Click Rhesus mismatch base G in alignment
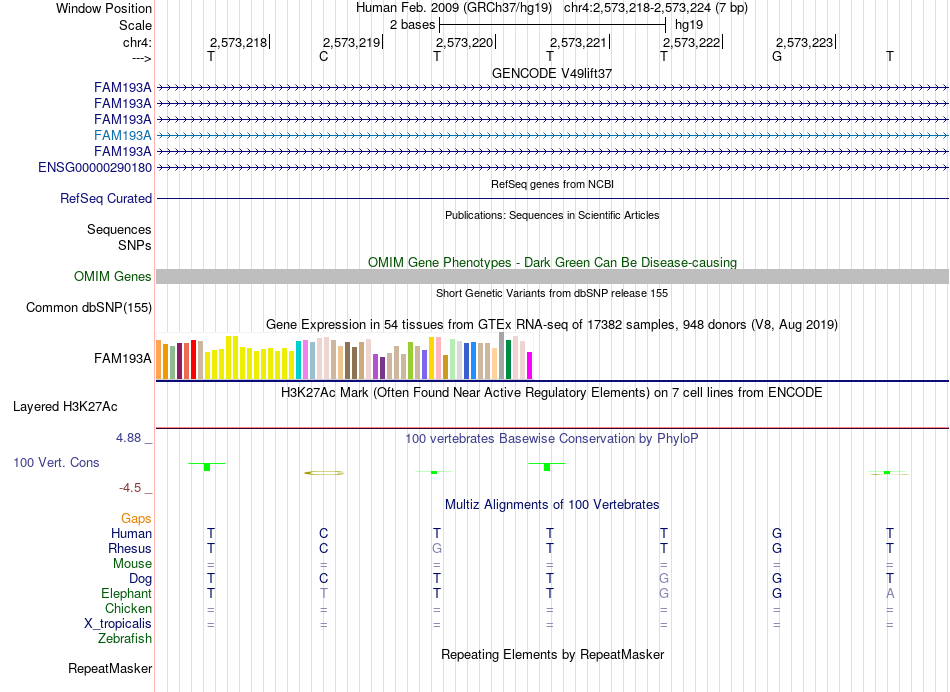 tap(437, 548)
